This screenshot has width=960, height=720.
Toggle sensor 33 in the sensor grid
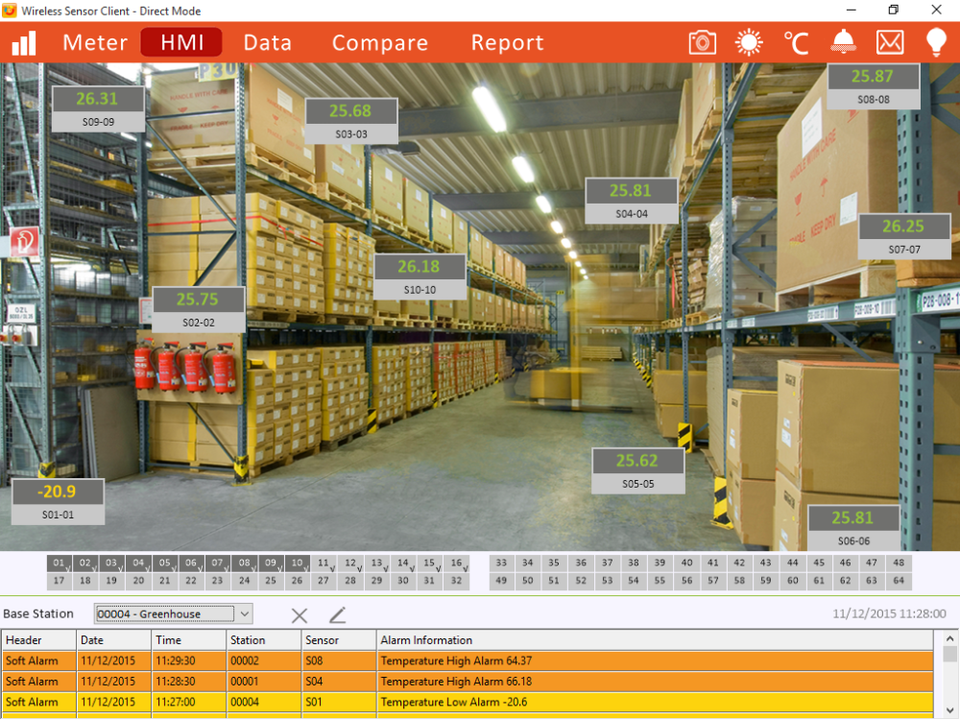[501, 564]
